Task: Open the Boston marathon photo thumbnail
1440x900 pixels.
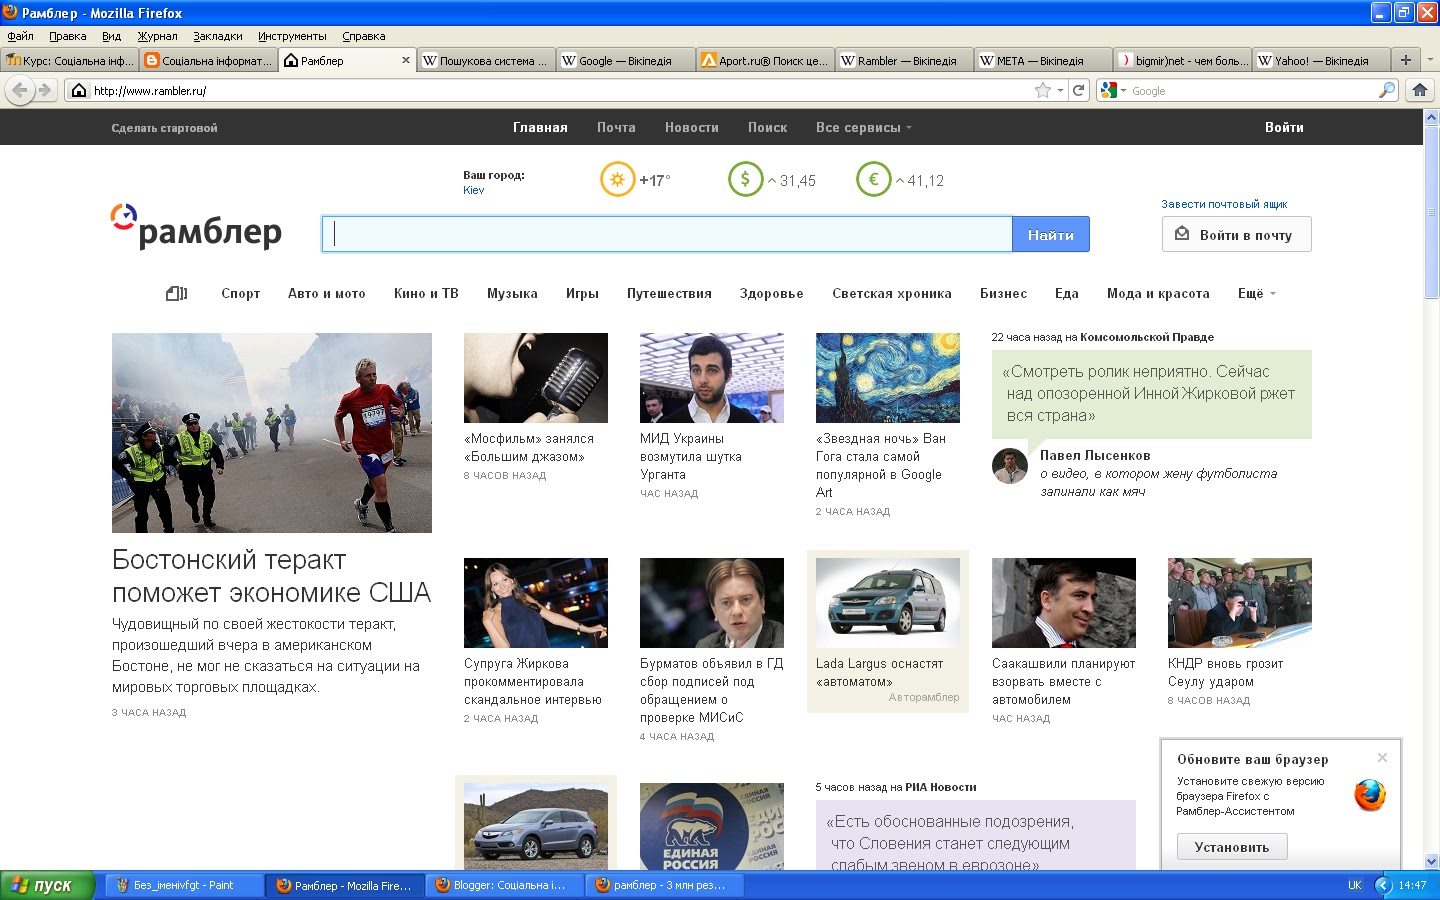Action: [272, 433]
